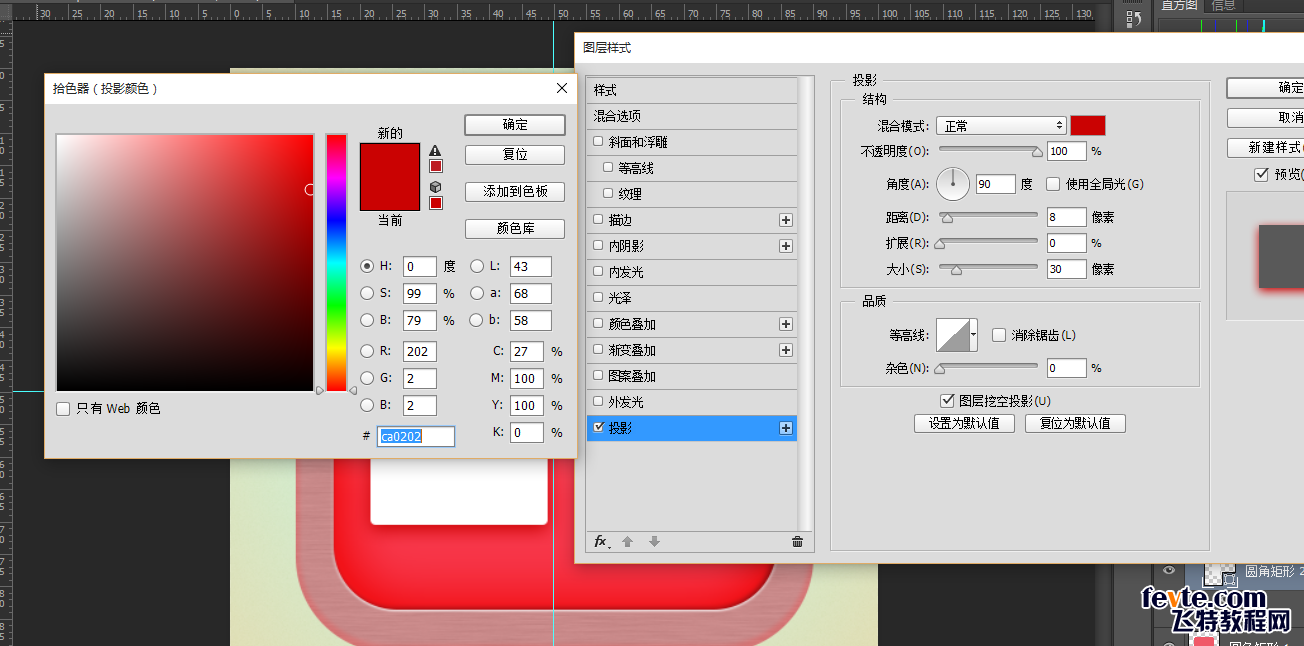Toggle 图层挖空投影 checkbox

point(948,400)
